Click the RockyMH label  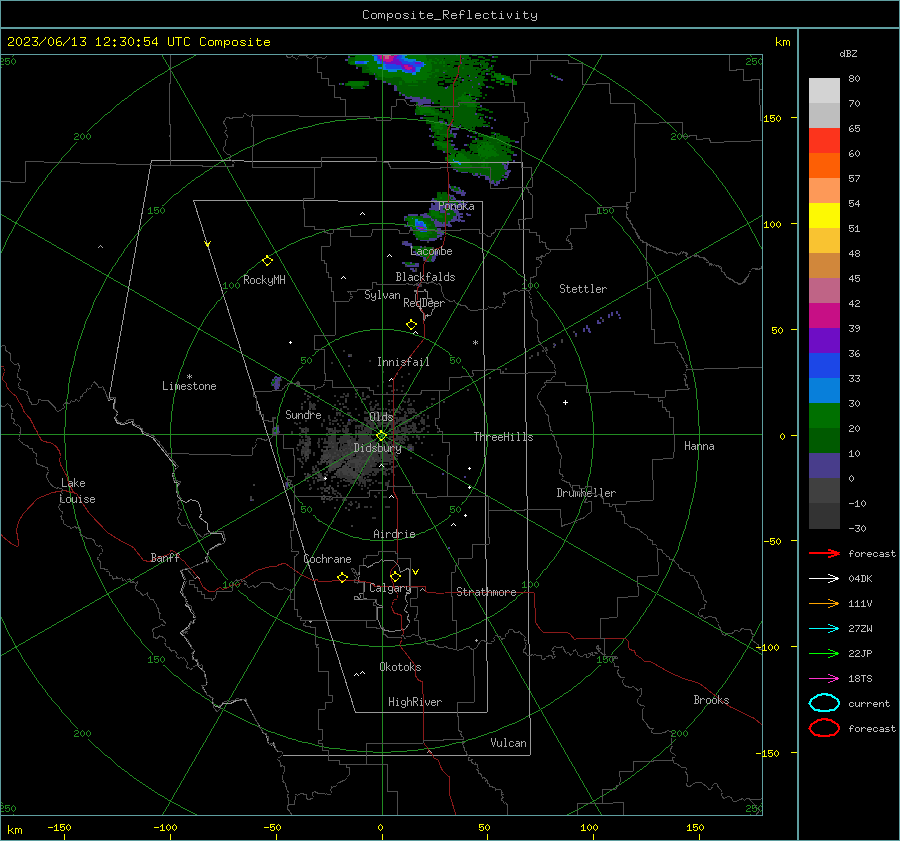coord(264,280)
